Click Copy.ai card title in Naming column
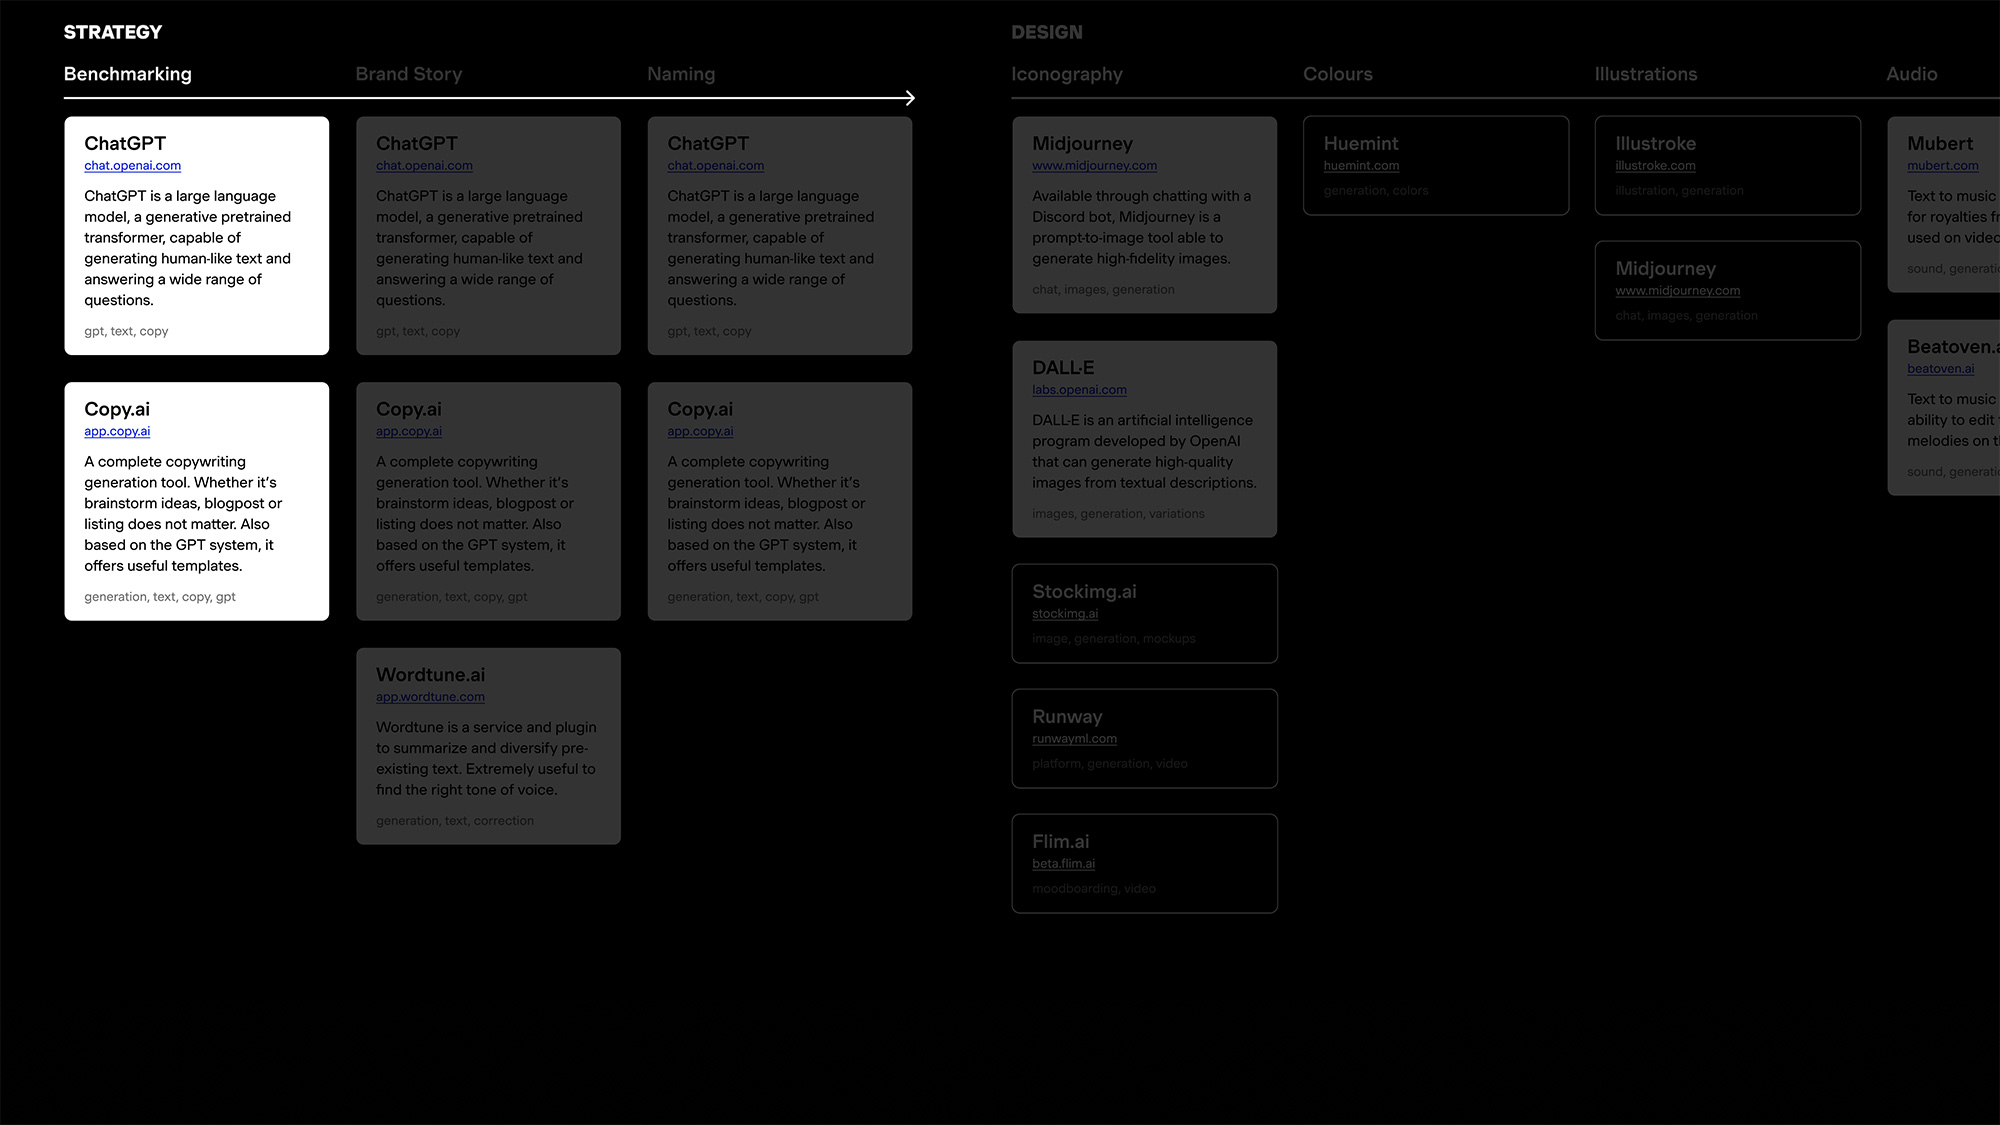2000x1125 pixels. (700, 409)
